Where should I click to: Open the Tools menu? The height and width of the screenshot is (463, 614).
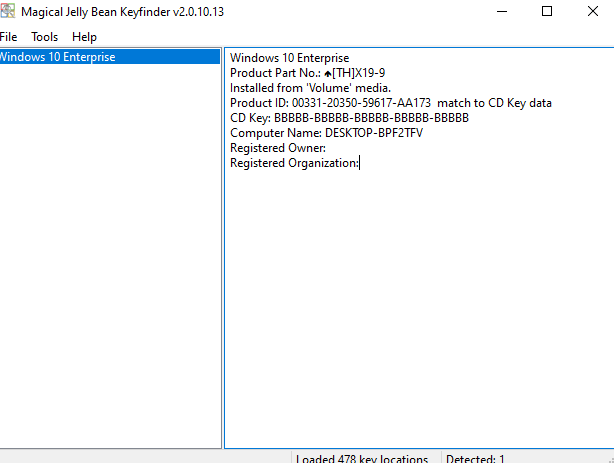[45, 37]
